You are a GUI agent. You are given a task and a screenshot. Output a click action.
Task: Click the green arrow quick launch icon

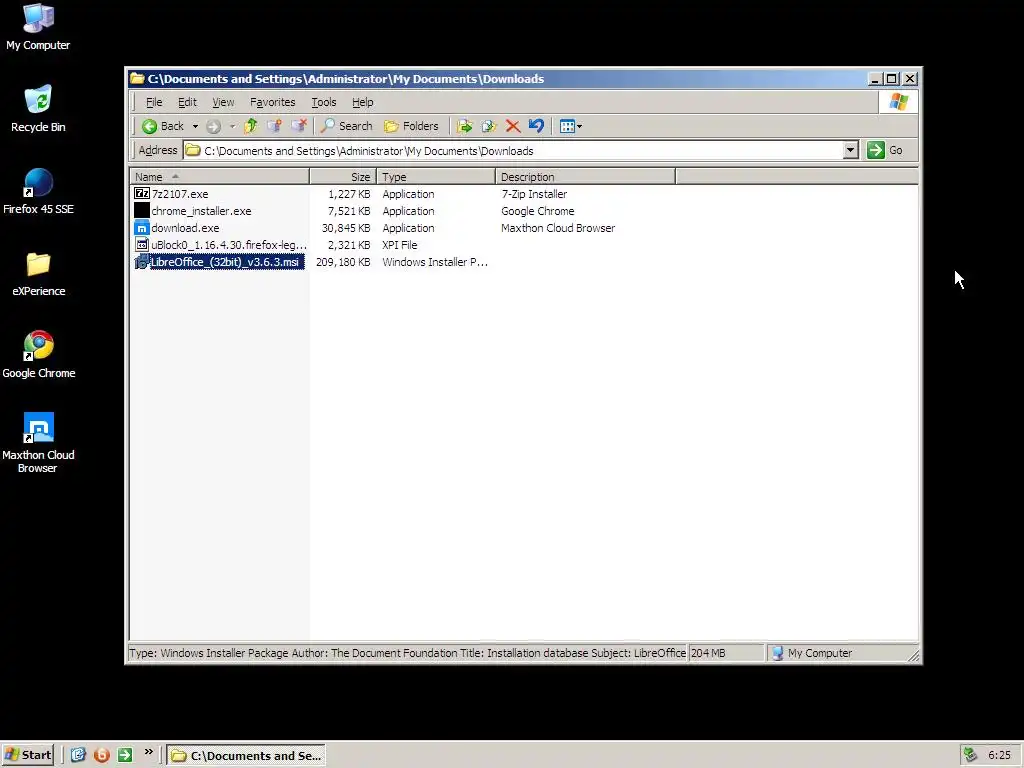(x=125, y=755)
